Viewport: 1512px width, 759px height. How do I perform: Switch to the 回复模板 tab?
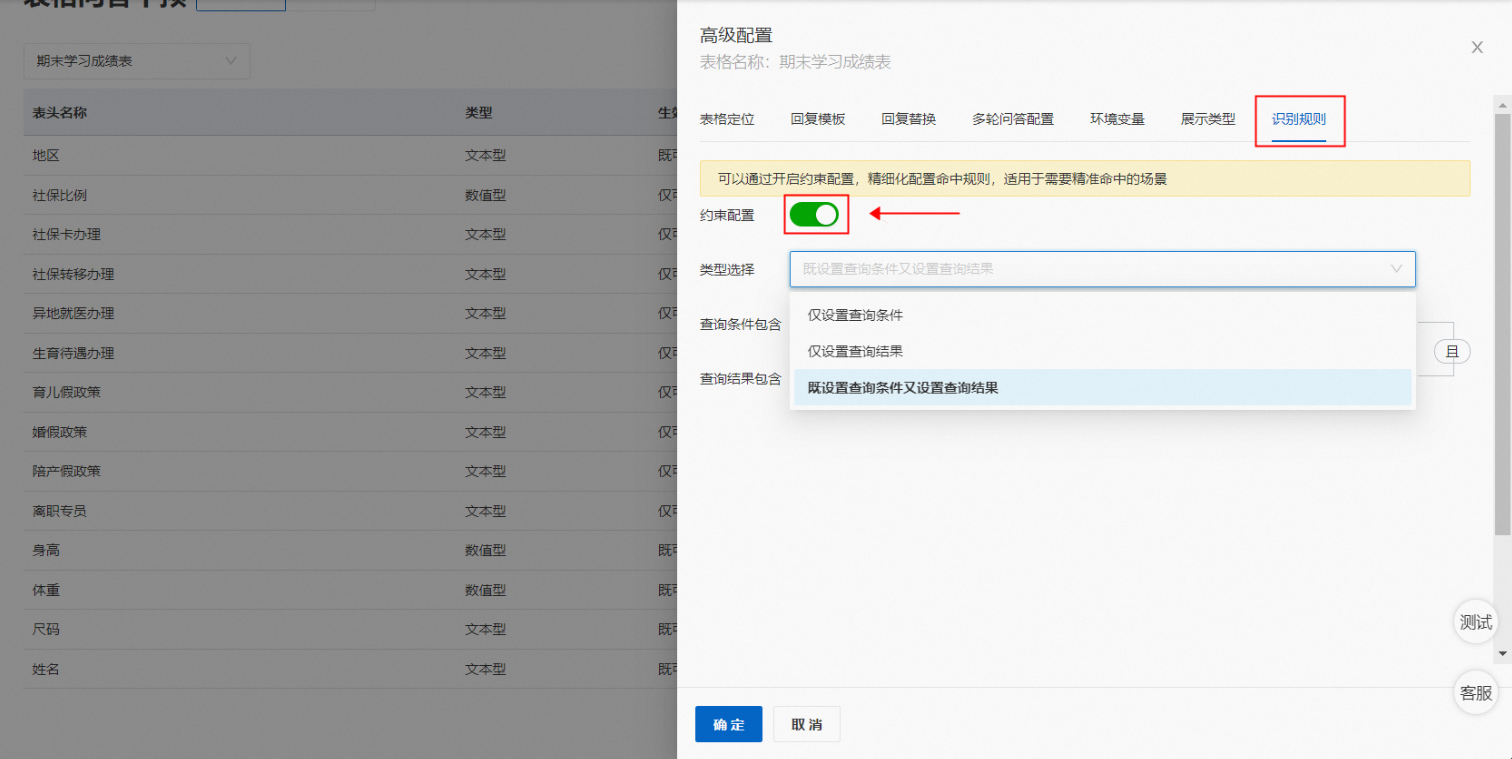click(818, 119)
